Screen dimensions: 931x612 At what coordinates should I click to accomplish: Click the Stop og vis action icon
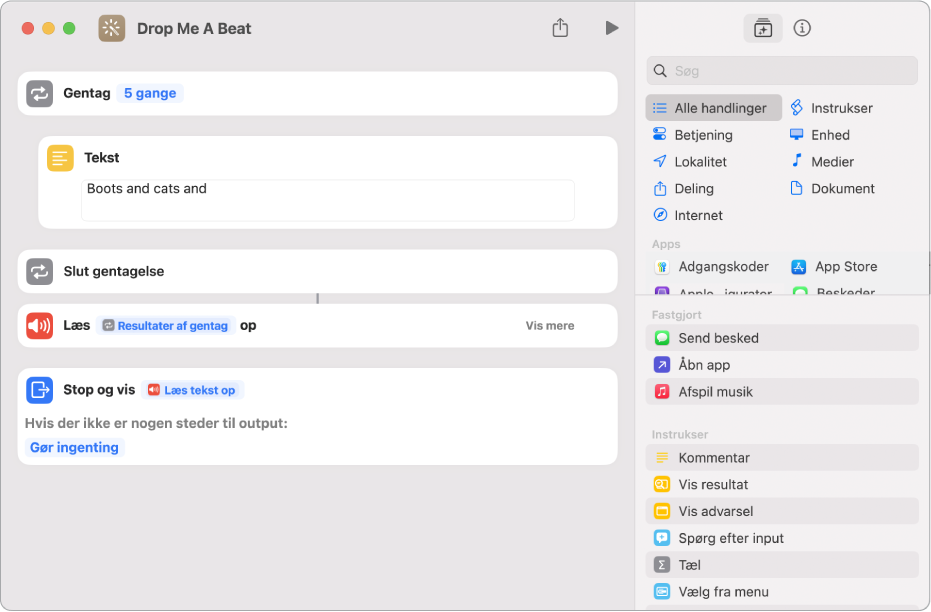[x=40, y=390]
